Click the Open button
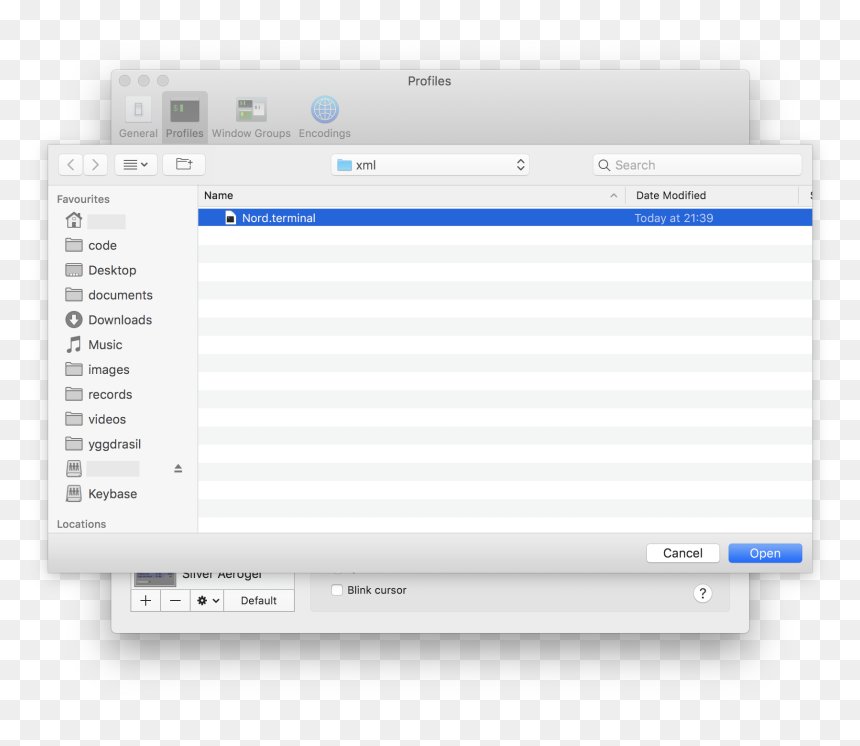The height and width of the screenshot is (746, 860). [x=765, y=553]
